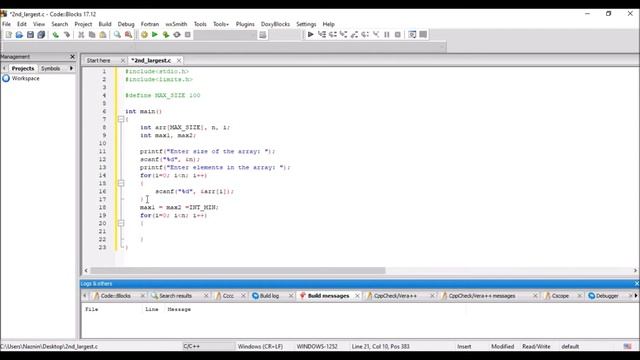The height and width of the screenshot is (360, 640).
Task: Switch to the Start here tab
Action: coord(98,60)
